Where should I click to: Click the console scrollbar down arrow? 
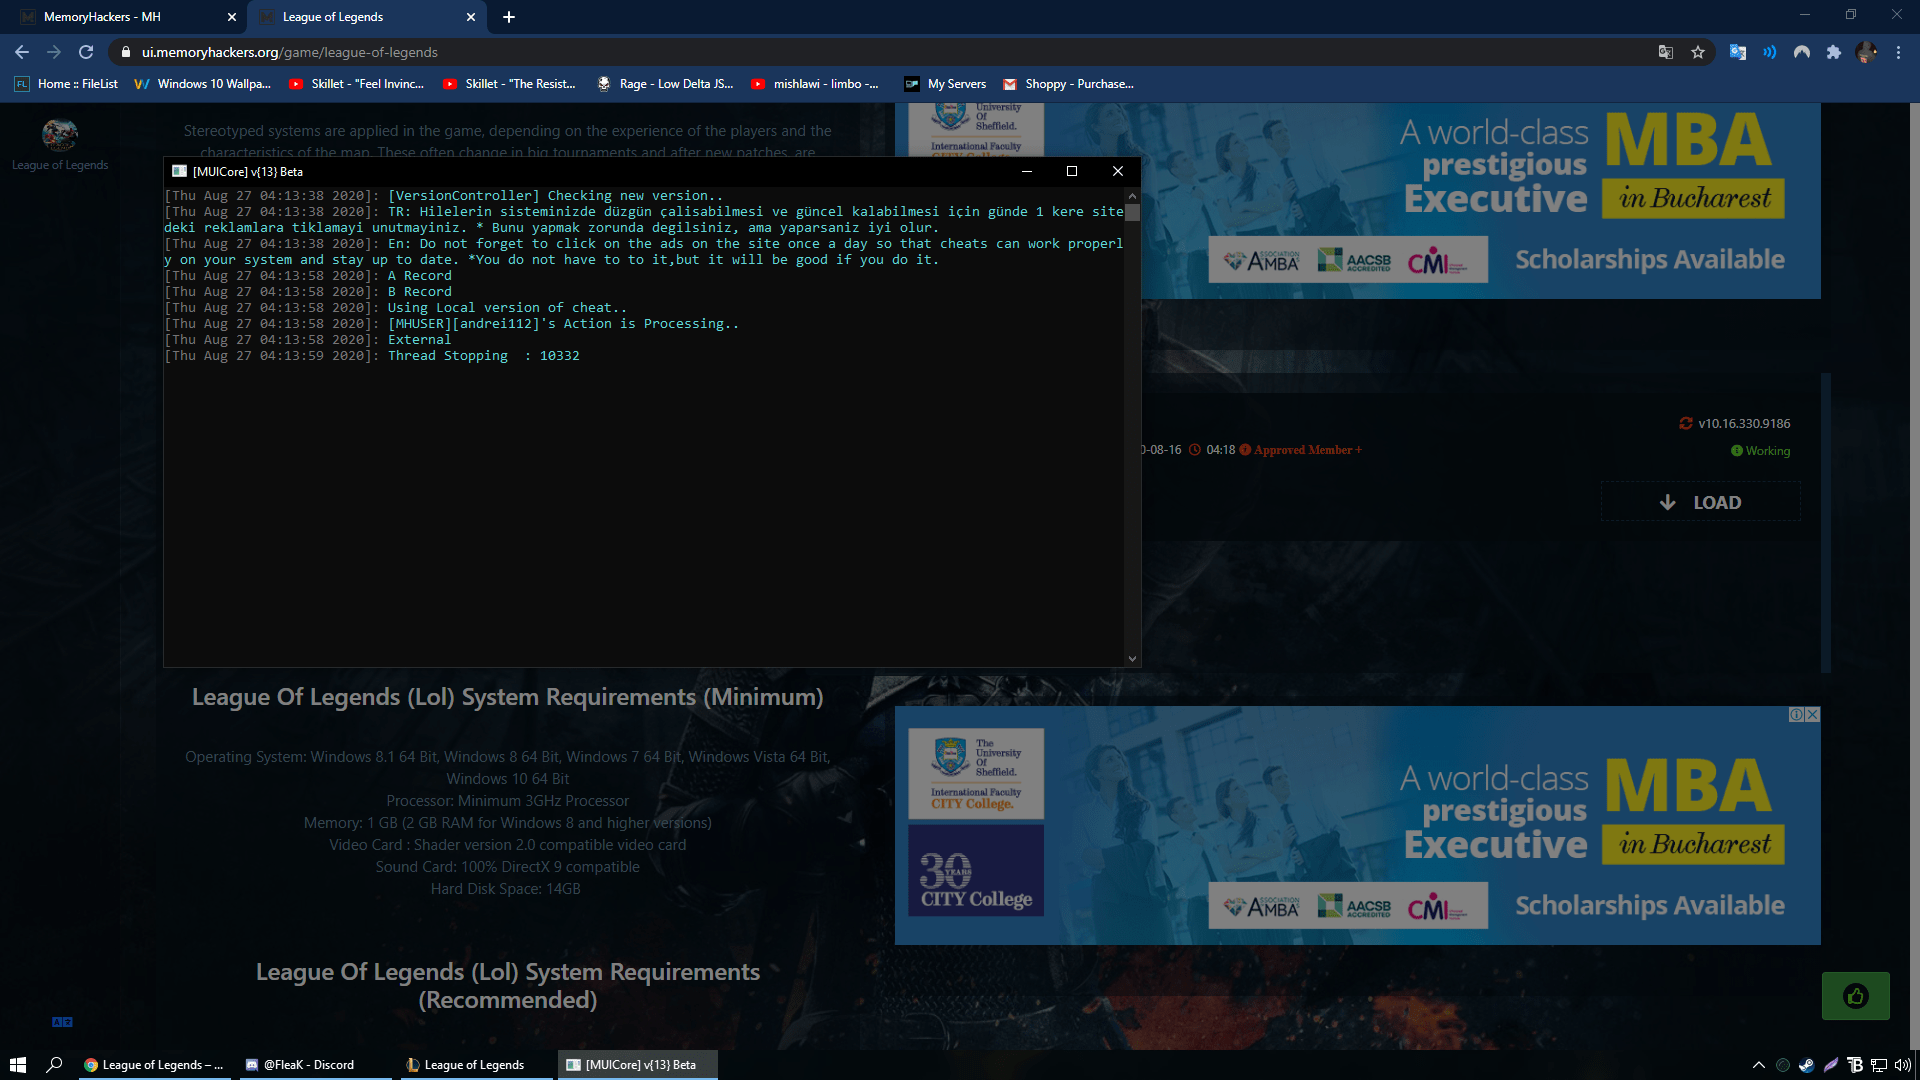[x=1132, y=659]
